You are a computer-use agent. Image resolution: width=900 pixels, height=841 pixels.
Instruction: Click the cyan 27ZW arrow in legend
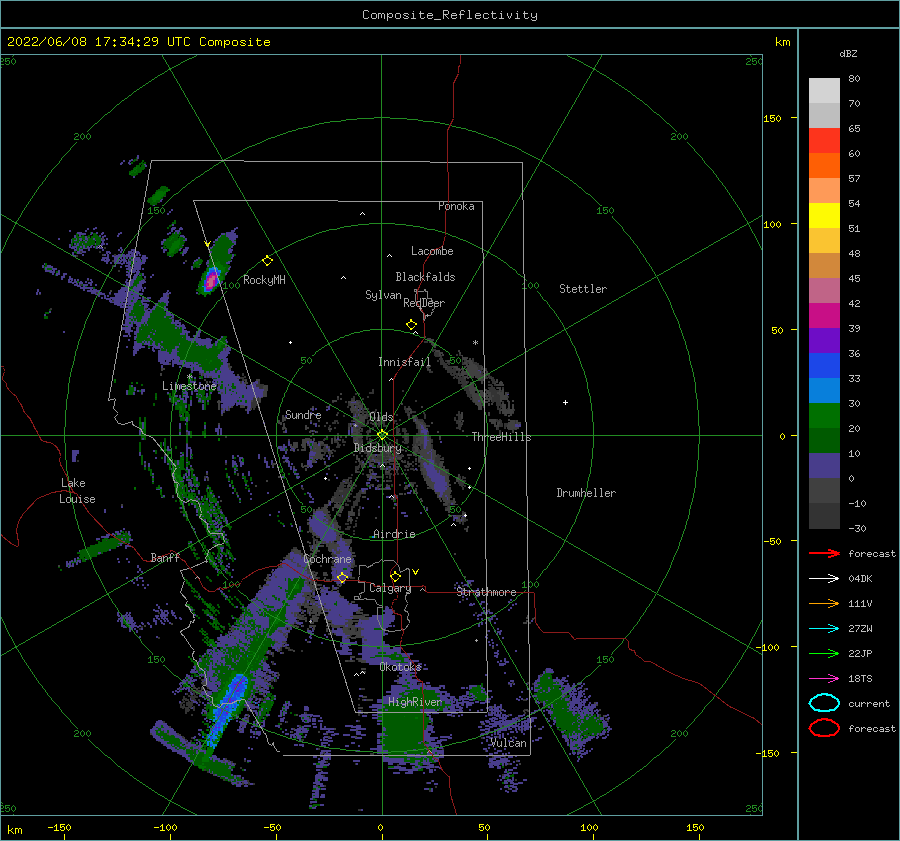(824, 628)
